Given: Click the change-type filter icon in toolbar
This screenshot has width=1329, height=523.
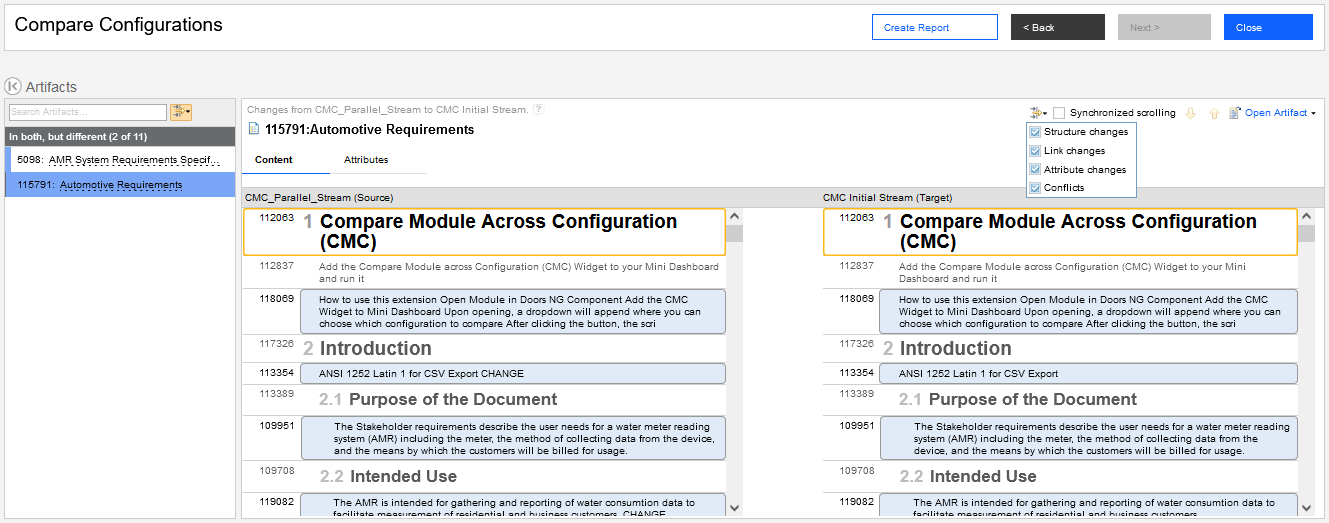Looking at the screenshot, I should click(x=1037, y=113).
